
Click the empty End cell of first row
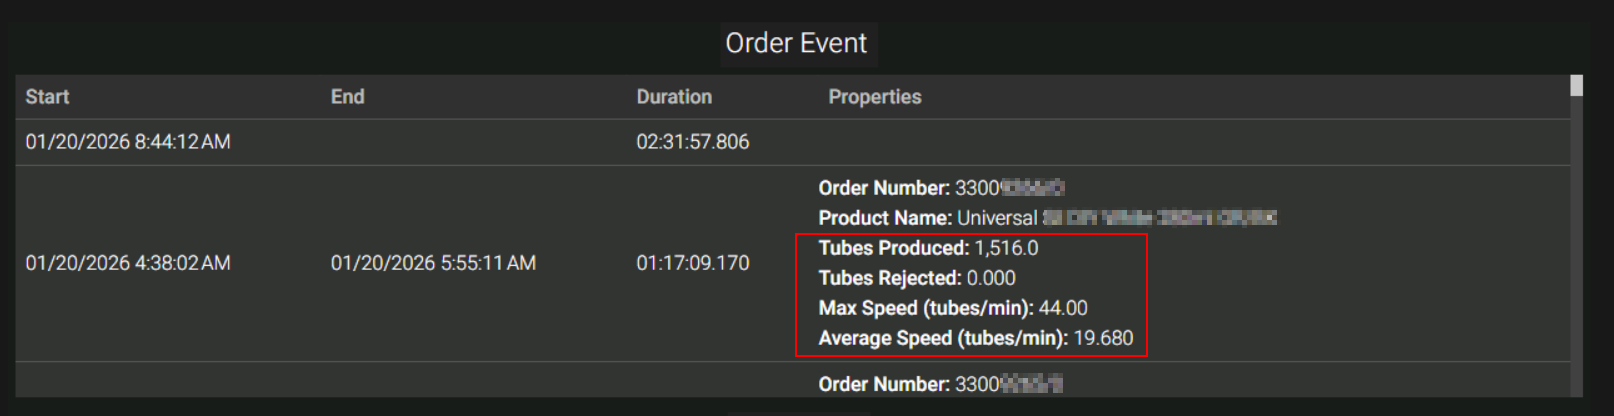(x=470, y=142)
